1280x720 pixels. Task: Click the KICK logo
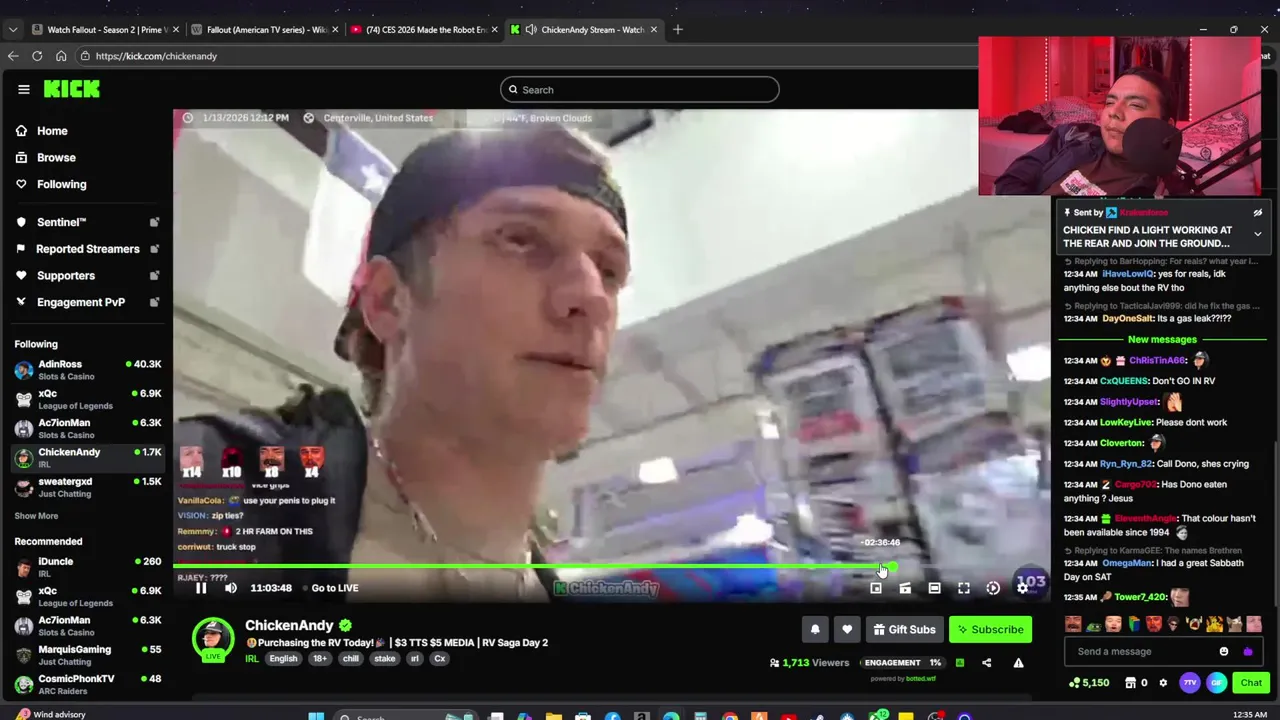click(x=71, y=89)
